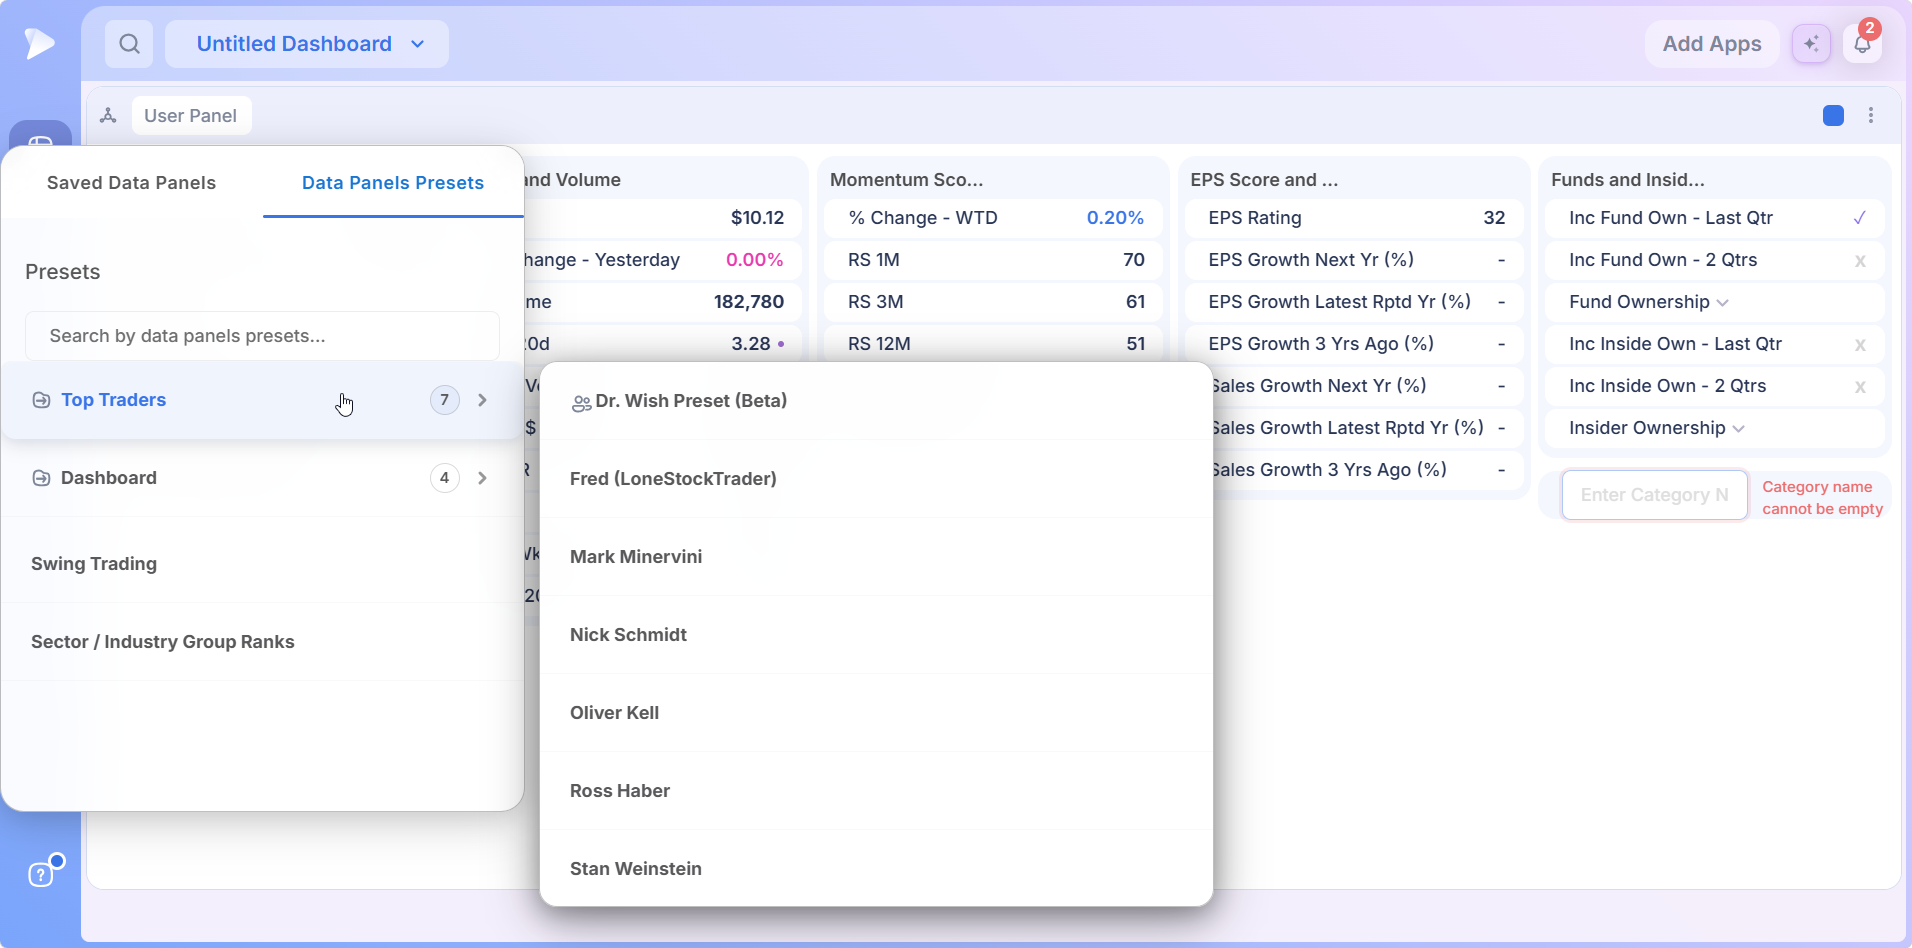
Task: Click the $10.12 price value
Action: coord(757,218)
